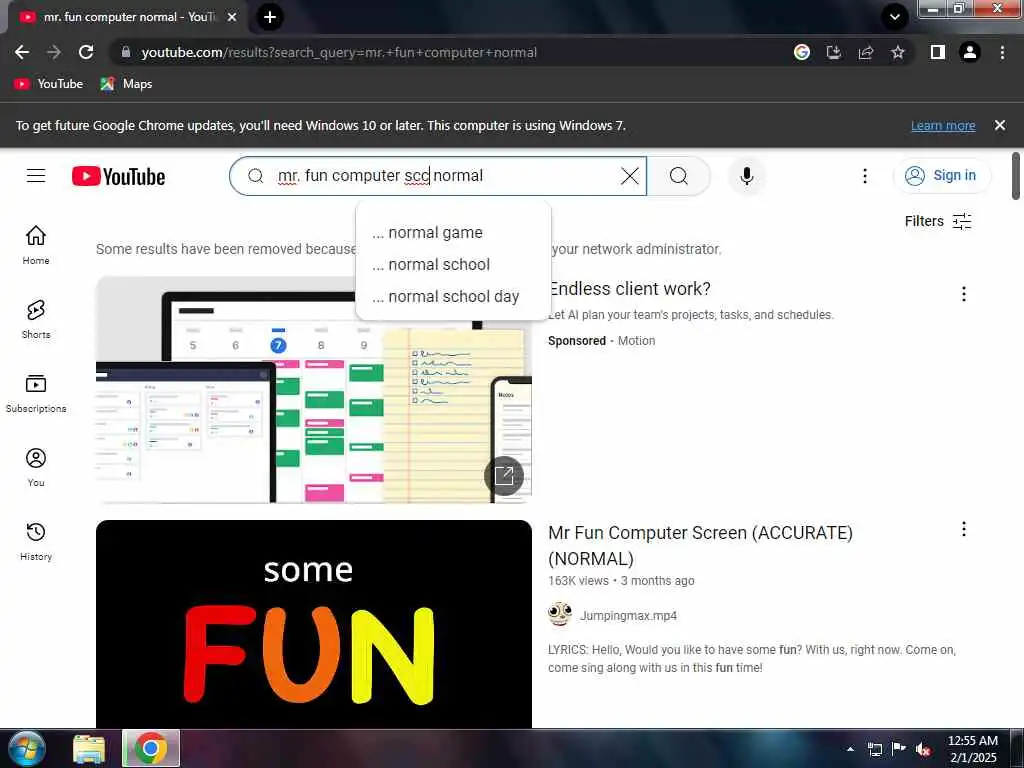Click the page vertical scrollbar

click(x=1016, y=176)
